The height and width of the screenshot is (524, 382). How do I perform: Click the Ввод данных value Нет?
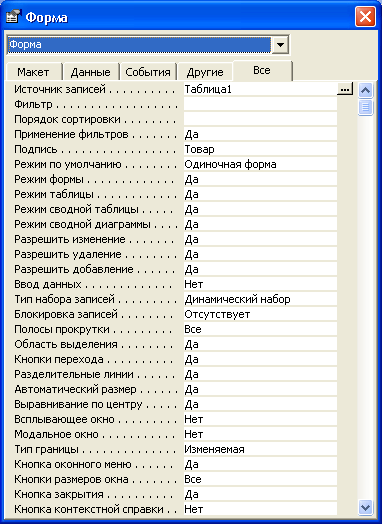click(260, 284)
